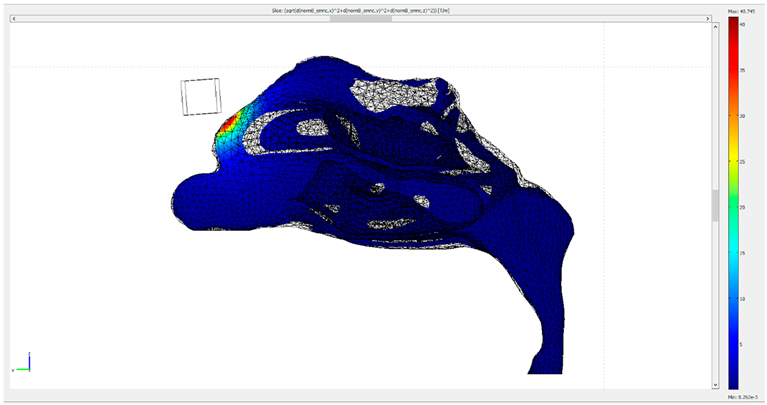767x405 pixels.
Task: Click the Min value label under the legend
Action: (741, 398)
